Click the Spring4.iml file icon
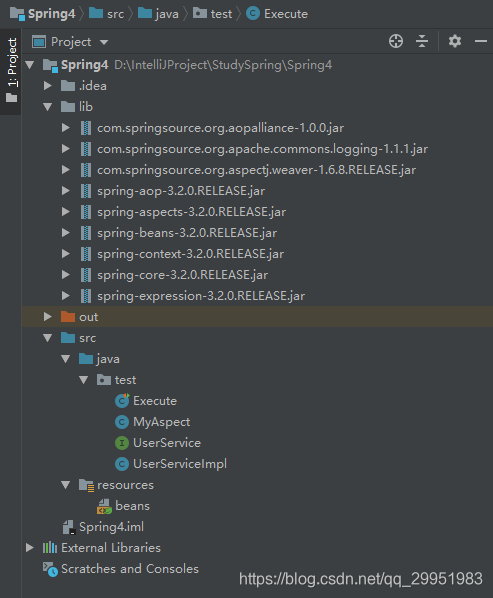 tap(69, 527)
